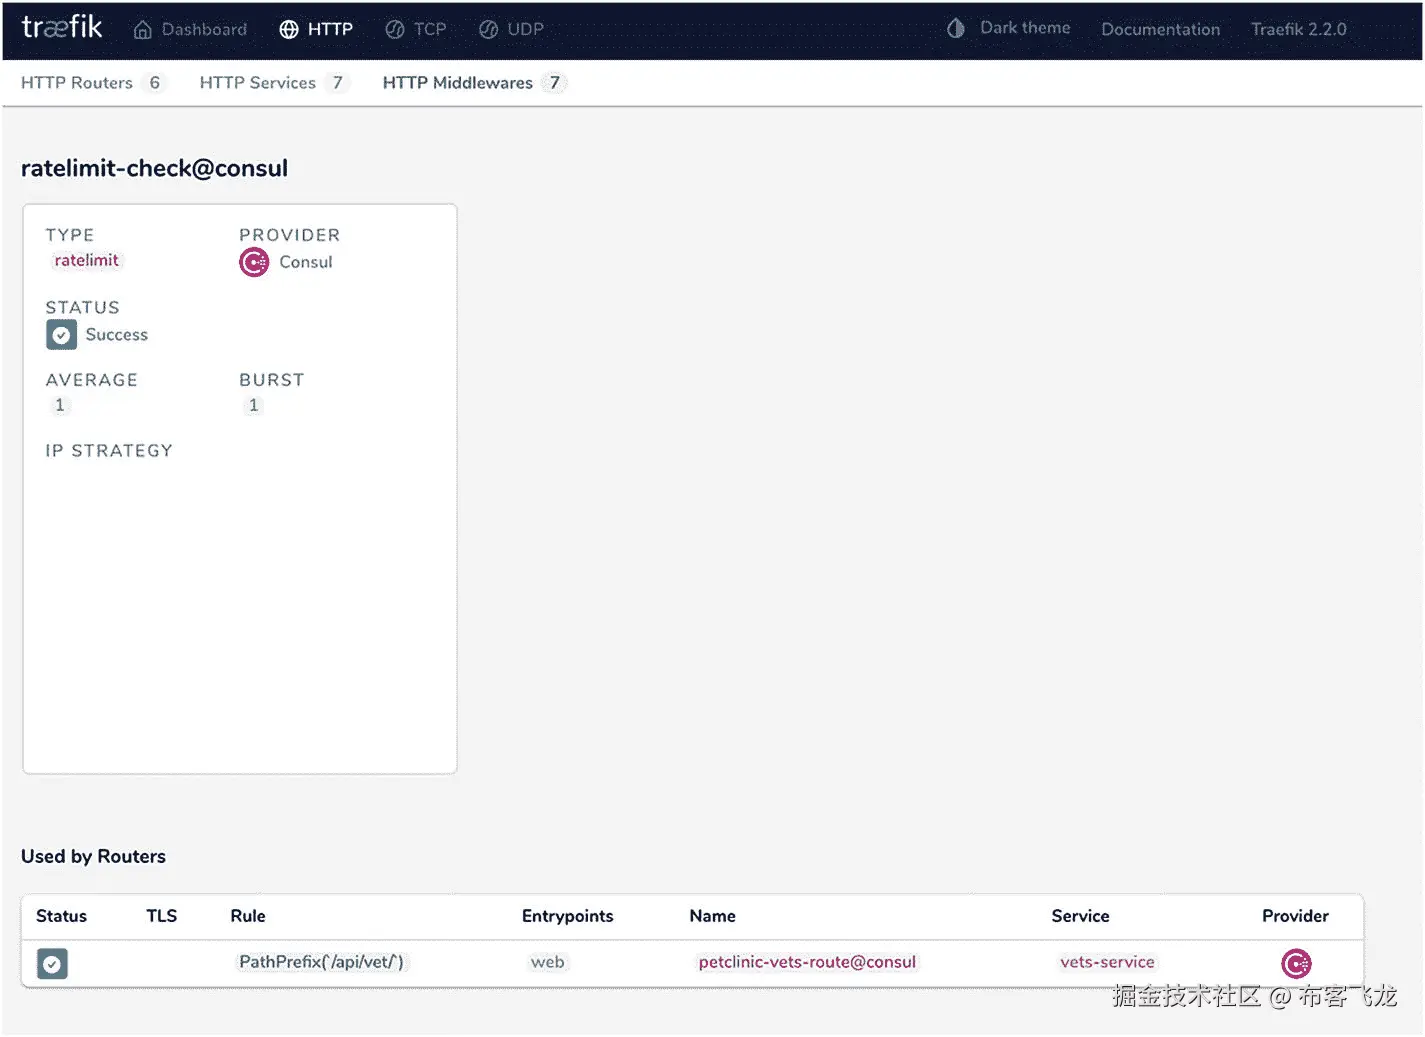Click the Dashboard home icon
Image resolution: width=1425 pixels, height=1037 pixels.
point(143,30)
